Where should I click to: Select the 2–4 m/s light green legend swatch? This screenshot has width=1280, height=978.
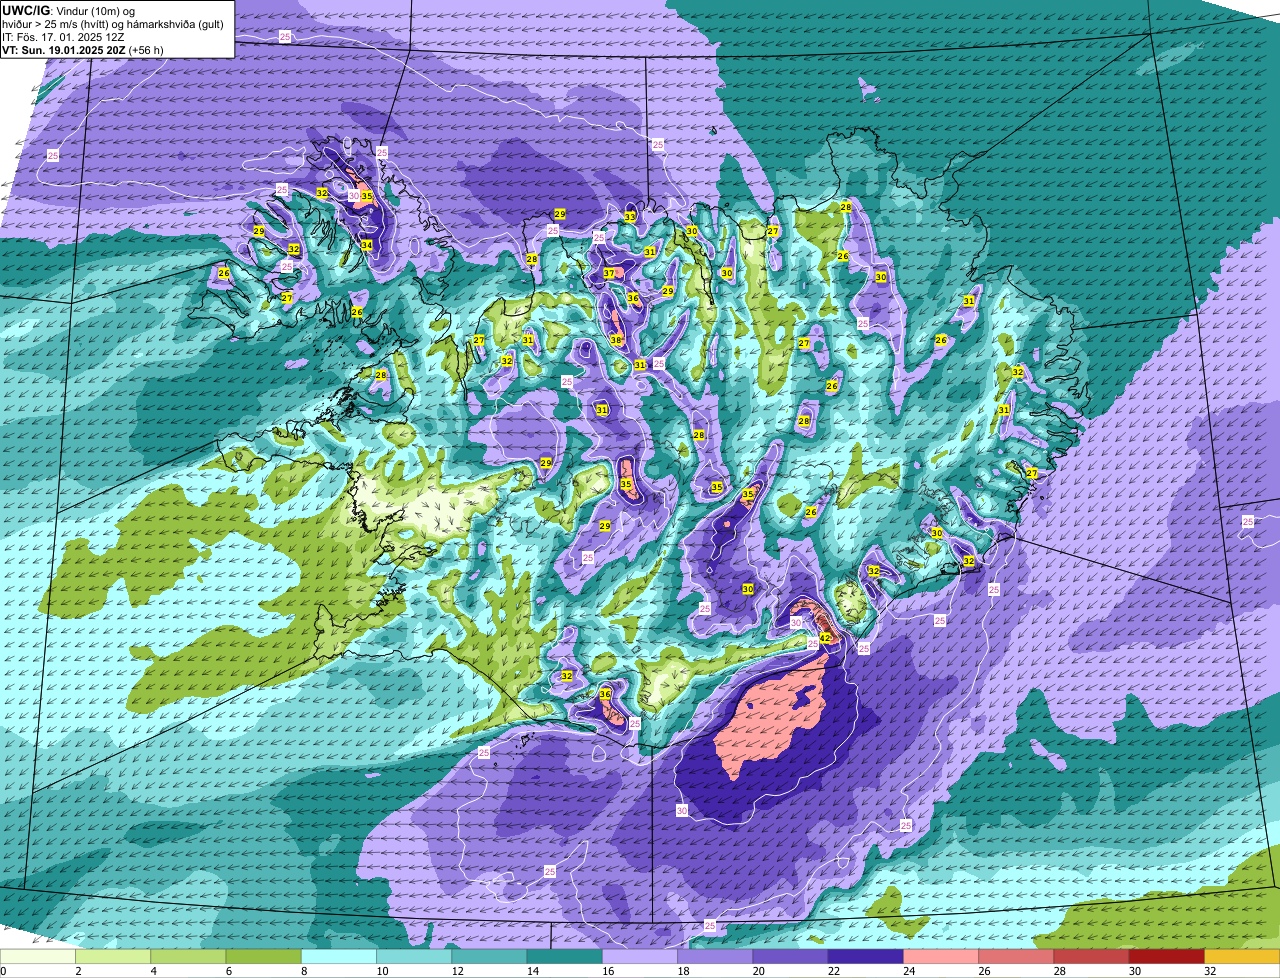(x=113, y=956)
